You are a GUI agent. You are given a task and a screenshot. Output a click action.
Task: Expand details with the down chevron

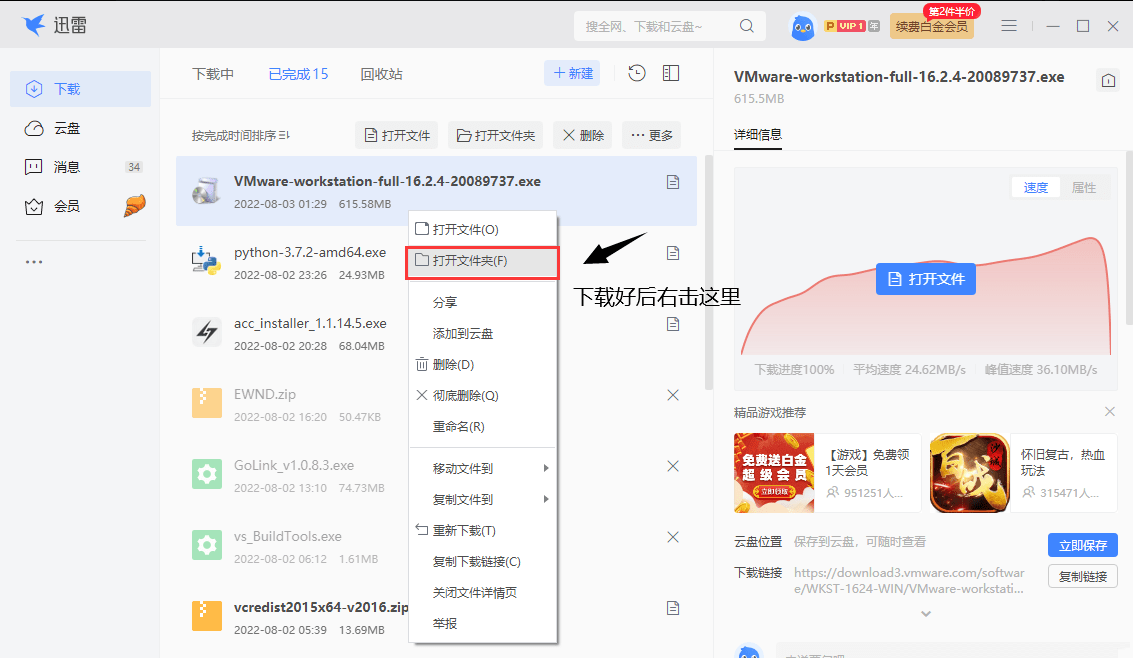(926, 614)
